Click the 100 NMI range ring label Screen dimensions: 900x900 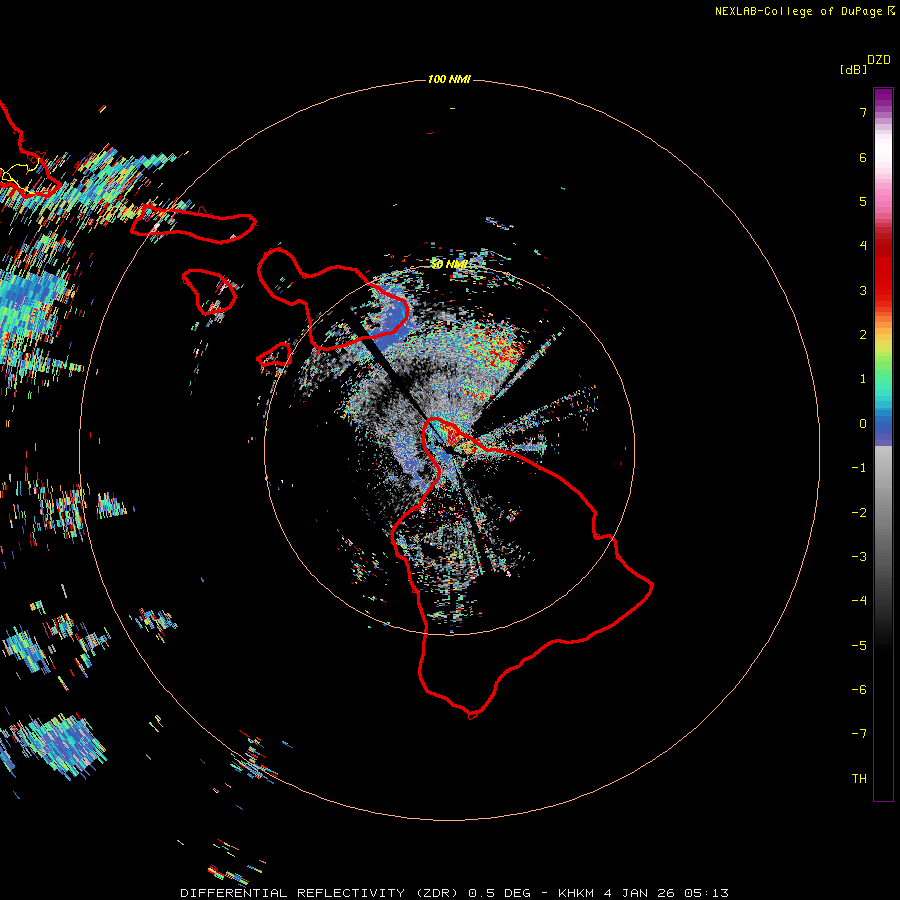449,79
